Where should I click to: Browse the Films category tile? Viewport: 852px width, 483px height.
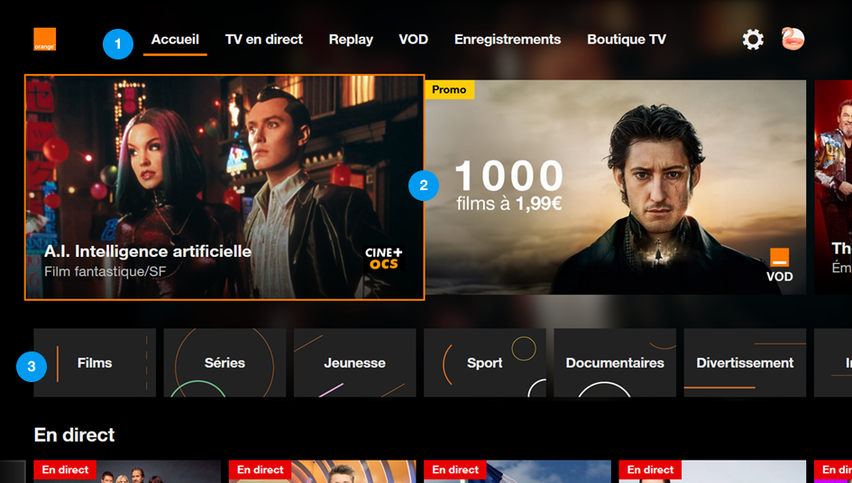tap(95, 362)
